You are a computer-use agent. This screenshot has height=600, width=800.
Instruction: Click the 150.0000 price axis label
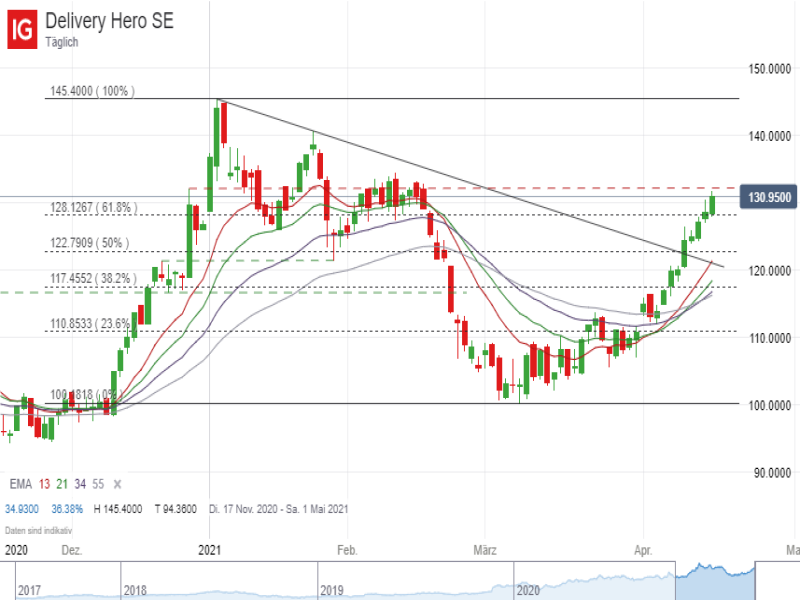pos(769,69)
